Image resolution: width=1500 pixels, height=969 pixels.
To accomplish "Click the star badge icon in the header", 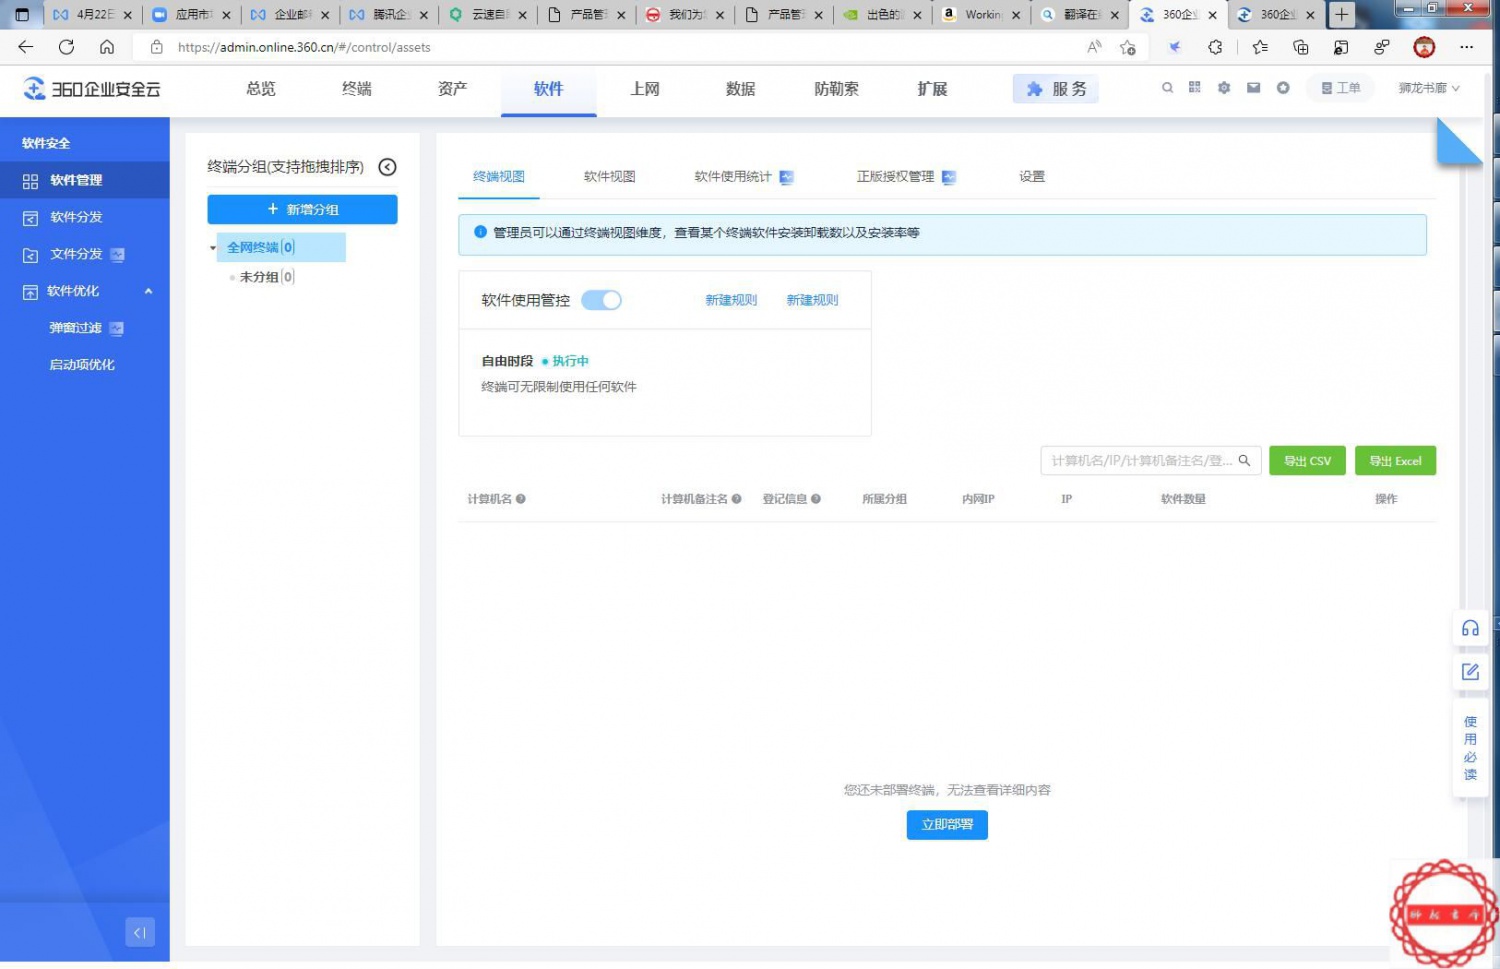I will (1283, 88).
